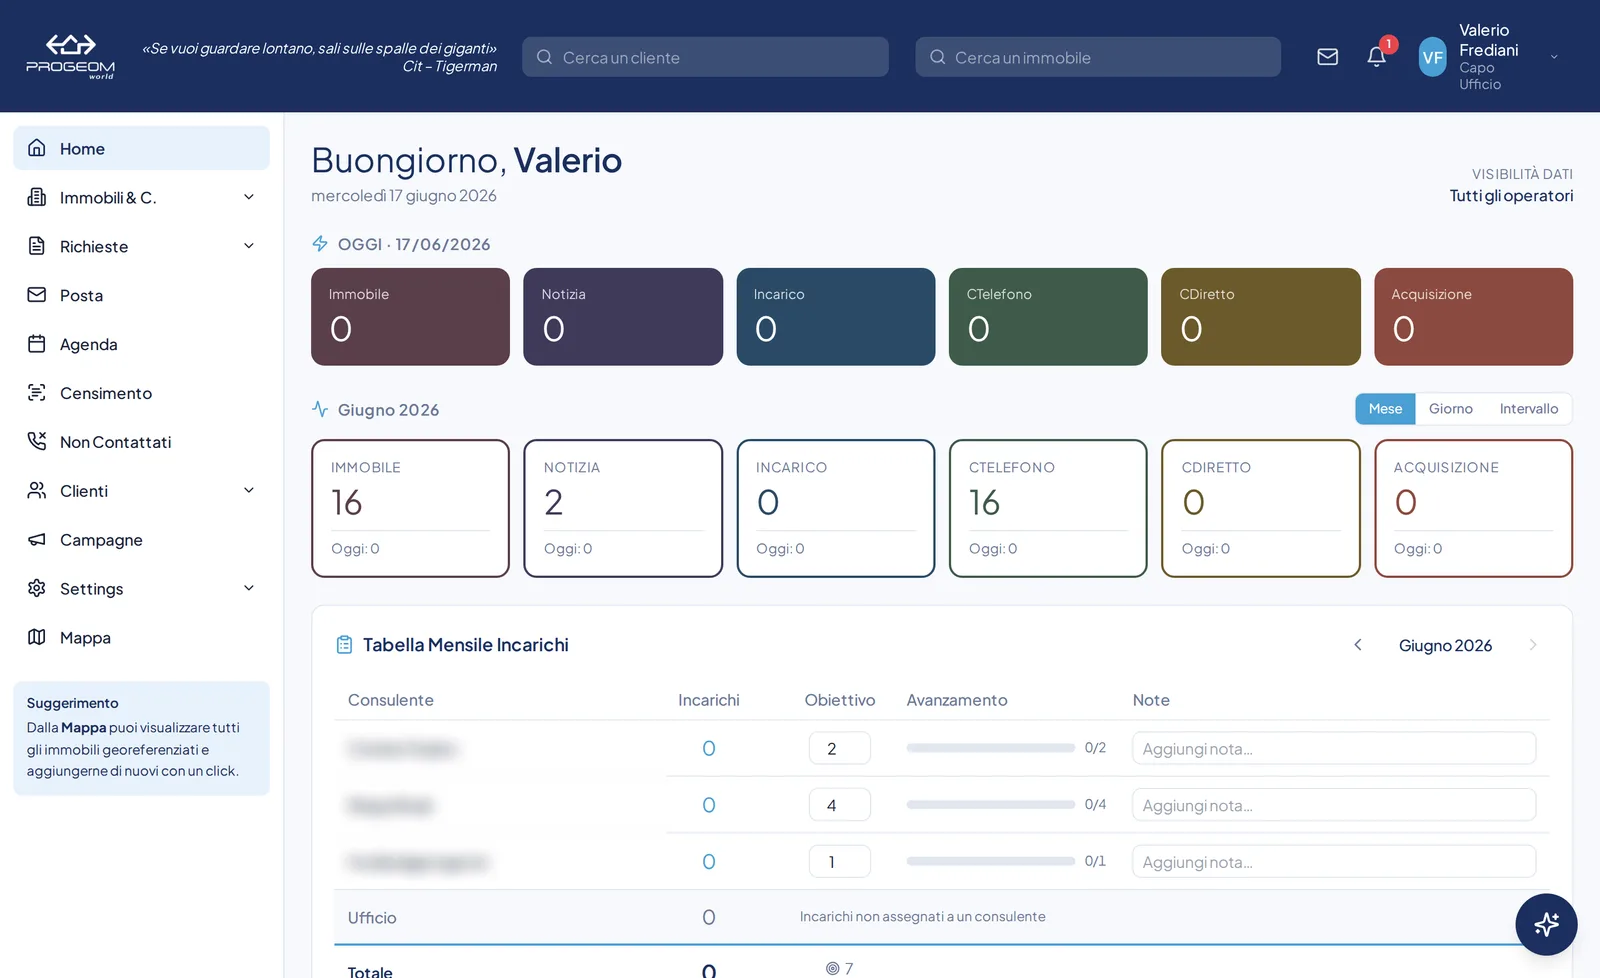The image size is (1600, 978).
Task: Switch to the Giorno view tab
Action: click(x=1450, y=409)
